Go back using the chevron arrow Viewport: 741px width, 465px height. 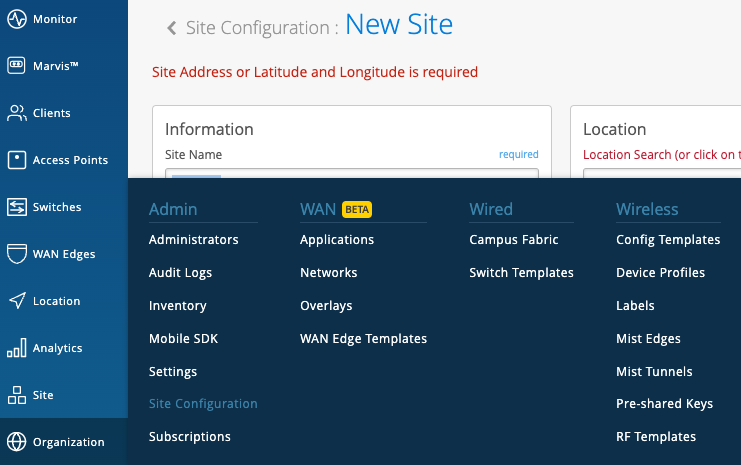(x=171, y=28)
